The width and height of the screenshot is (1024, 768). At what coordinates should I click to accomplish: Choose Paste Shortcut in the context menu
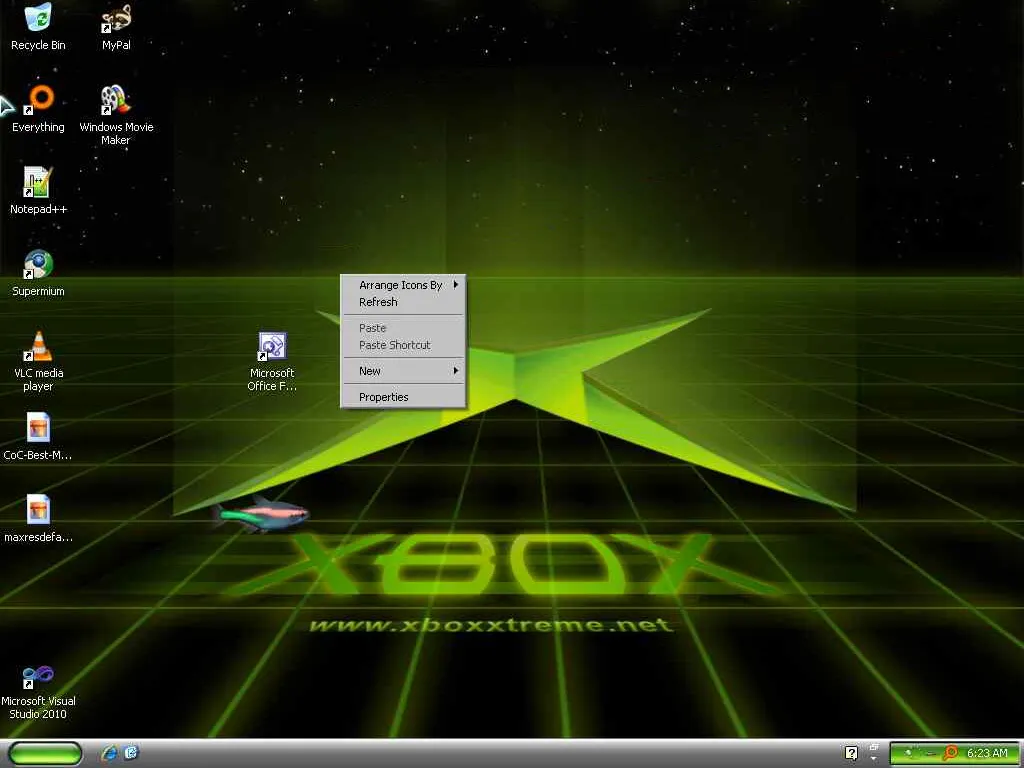pos(403,345)
